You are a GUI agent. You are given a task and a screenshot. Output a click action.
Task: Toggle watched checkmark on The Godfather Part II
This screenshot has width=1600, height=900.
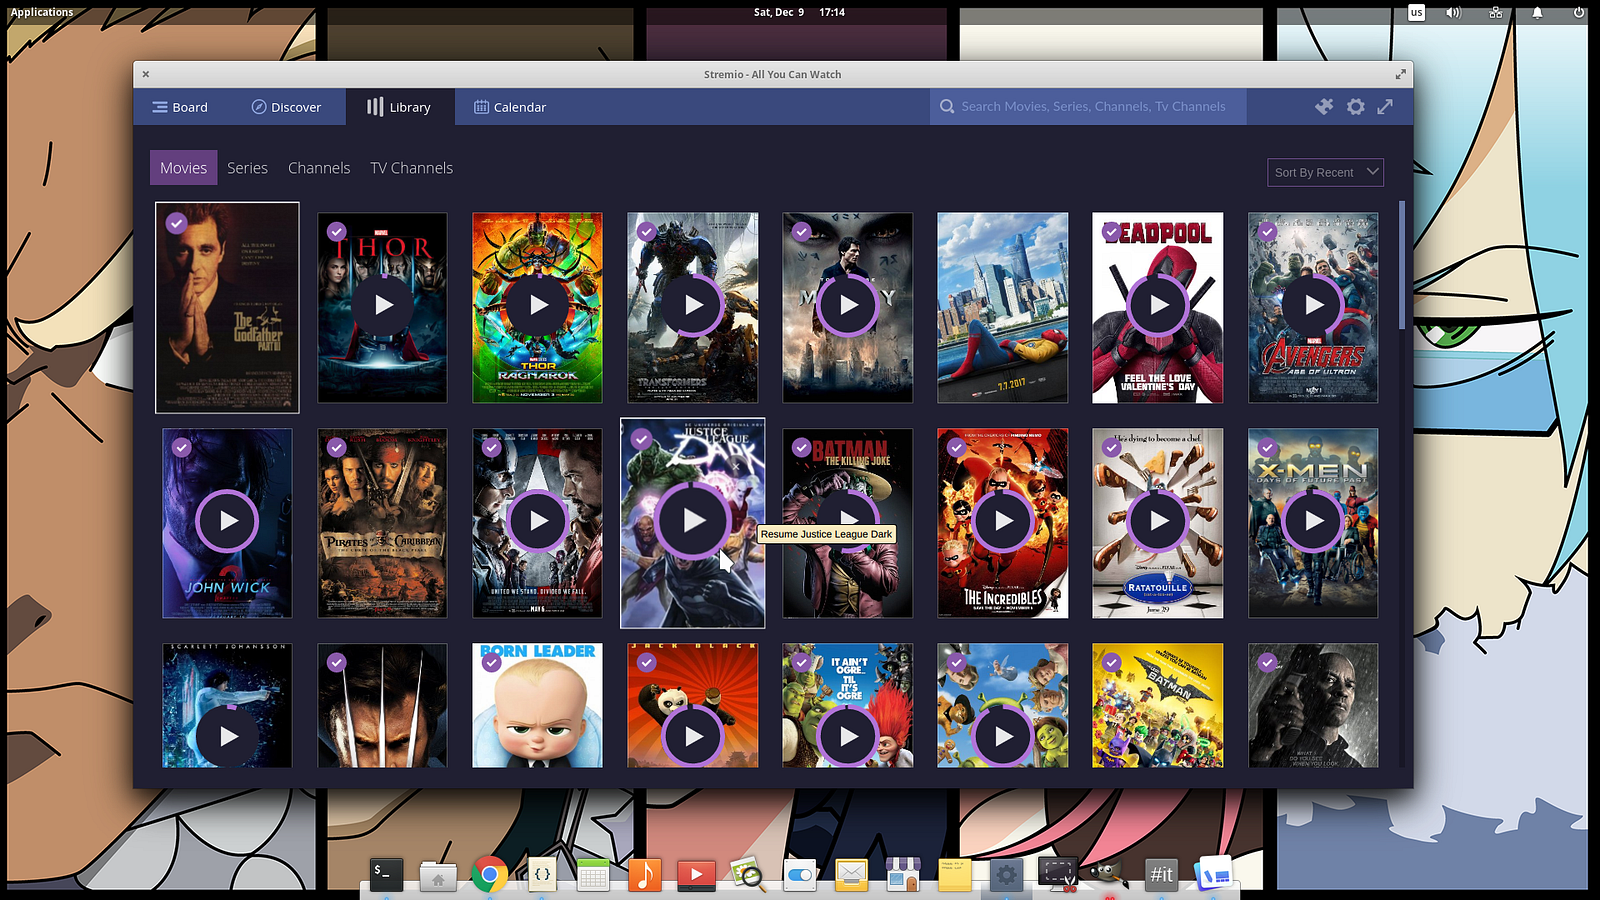(176, 223)
